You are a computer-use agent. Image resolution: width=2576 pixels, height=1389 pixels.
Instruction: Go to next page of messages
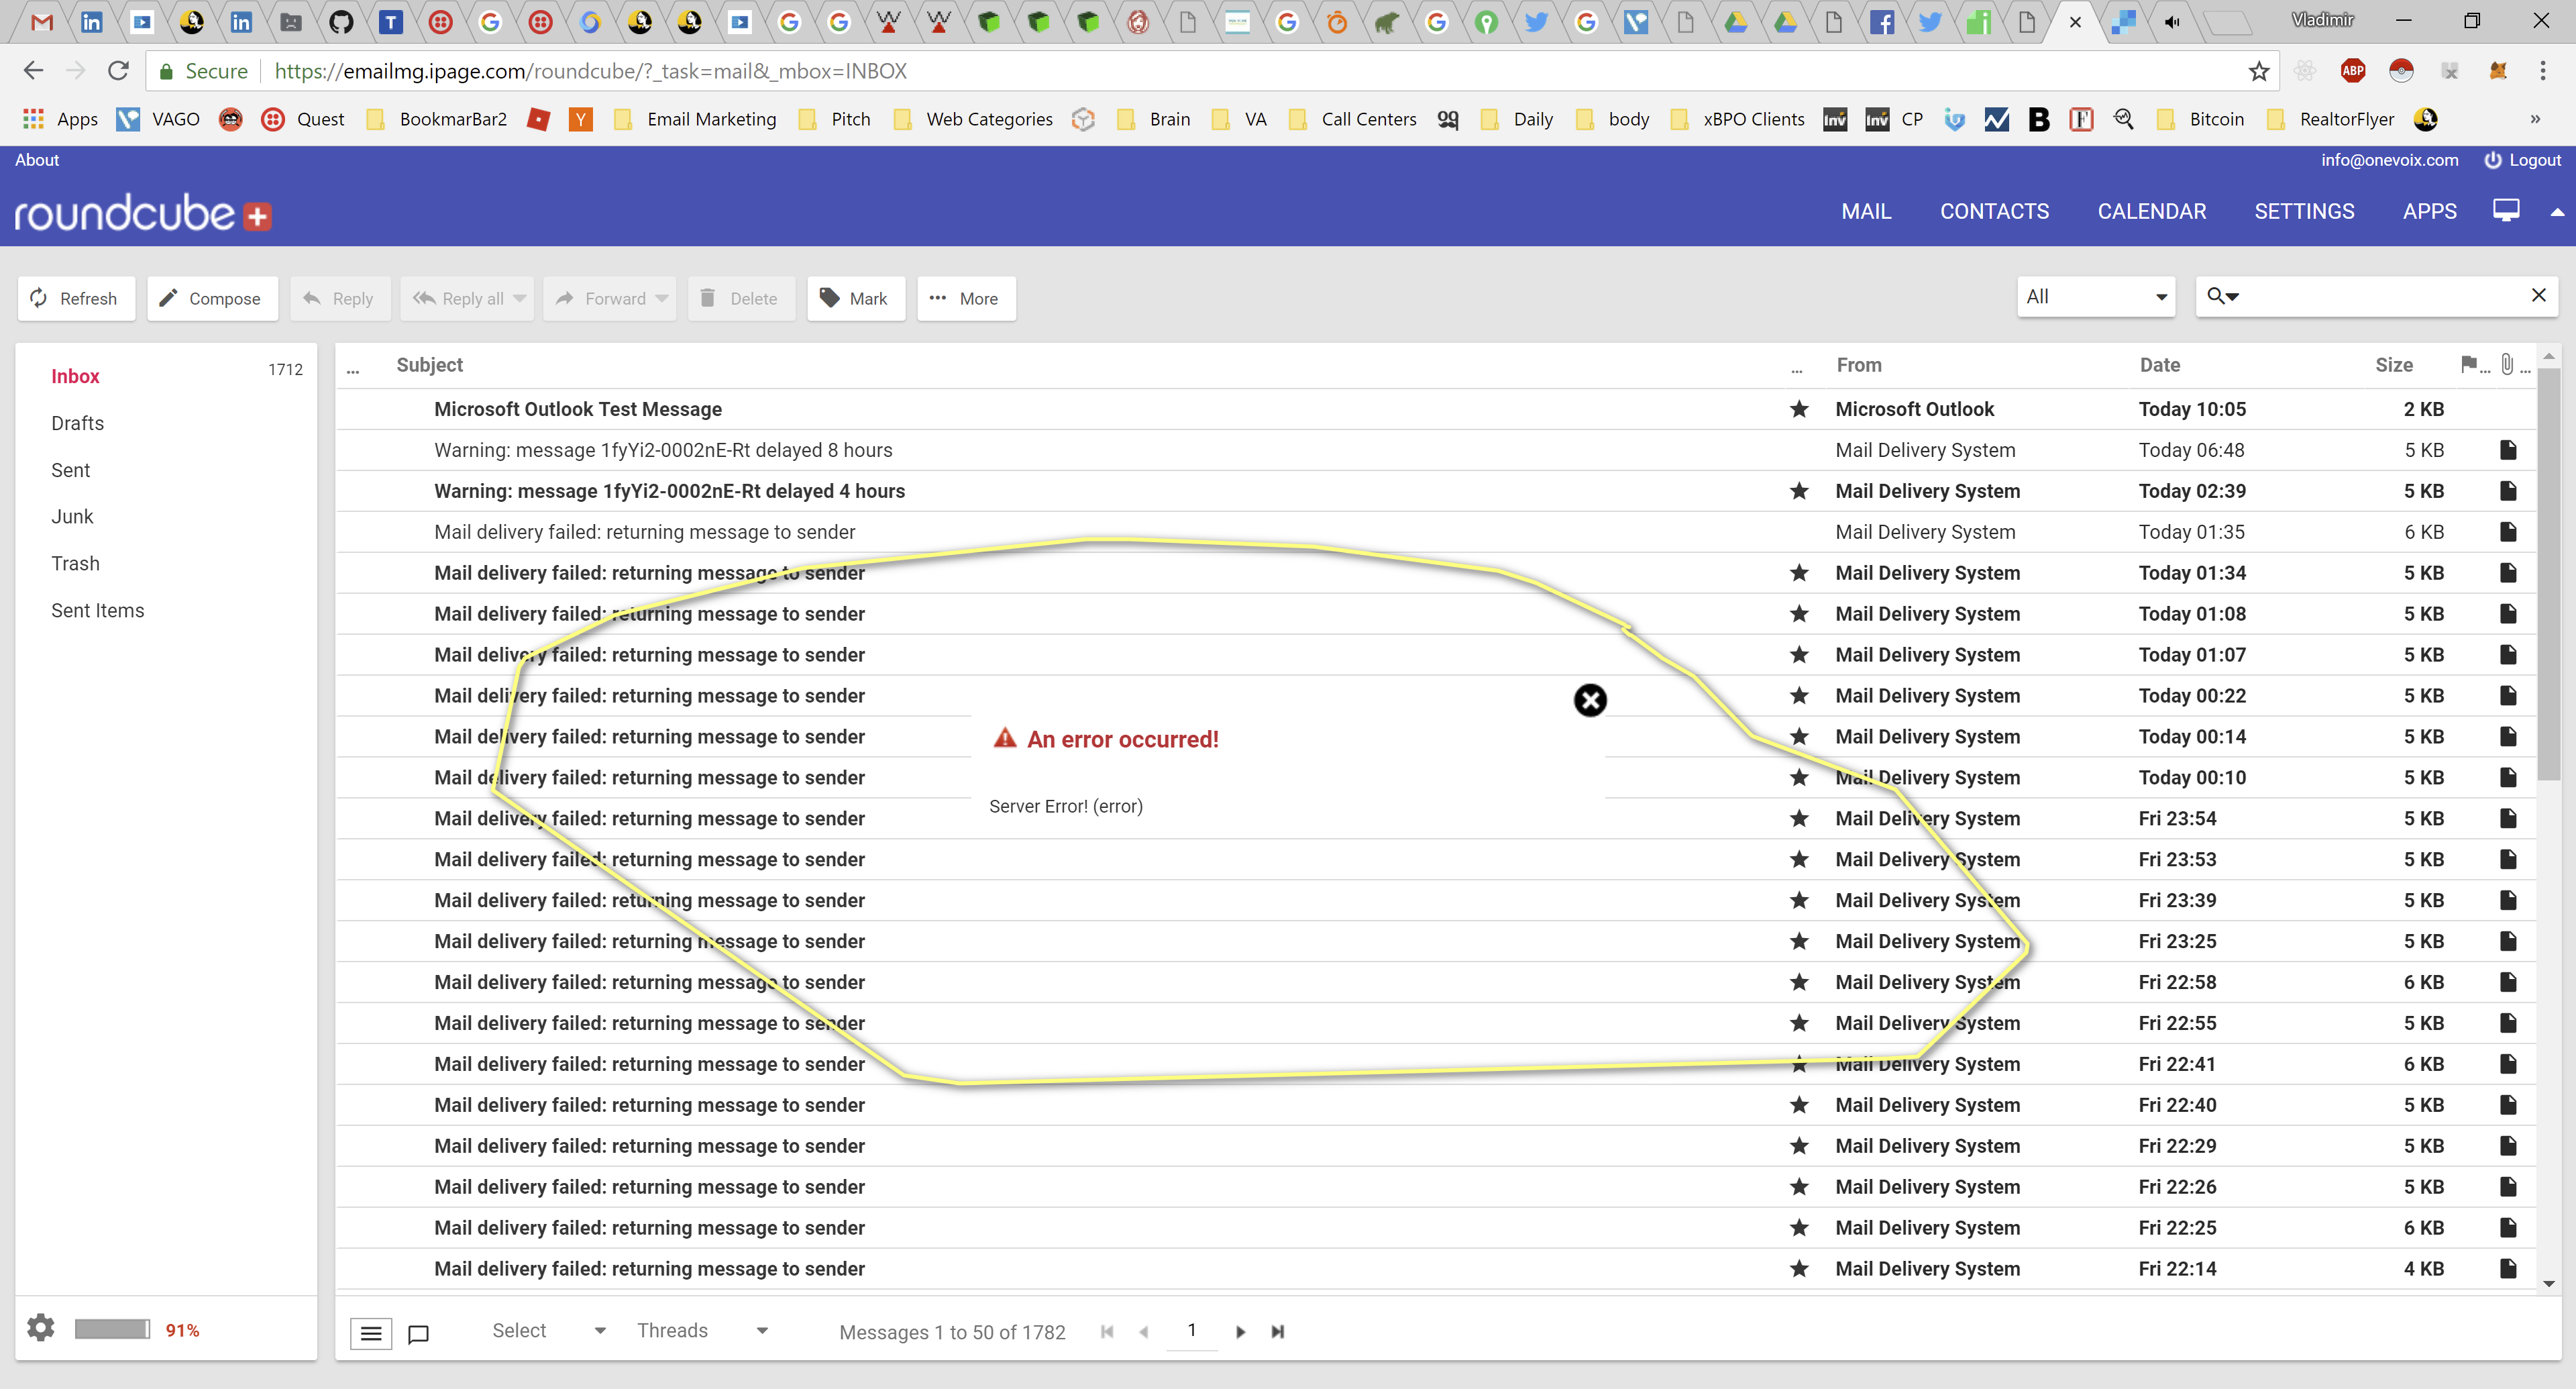[x=1240, y=1332]
